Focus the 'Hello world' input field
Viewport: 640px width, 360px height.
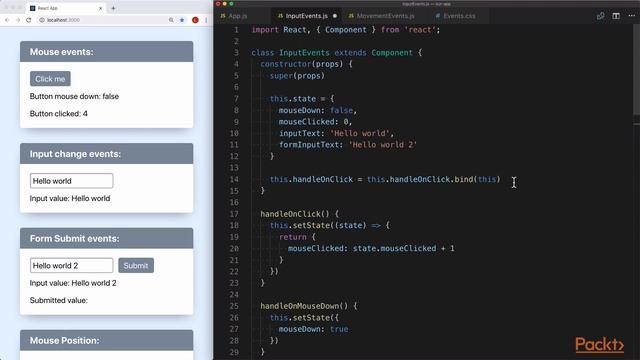tap(71, 181)
